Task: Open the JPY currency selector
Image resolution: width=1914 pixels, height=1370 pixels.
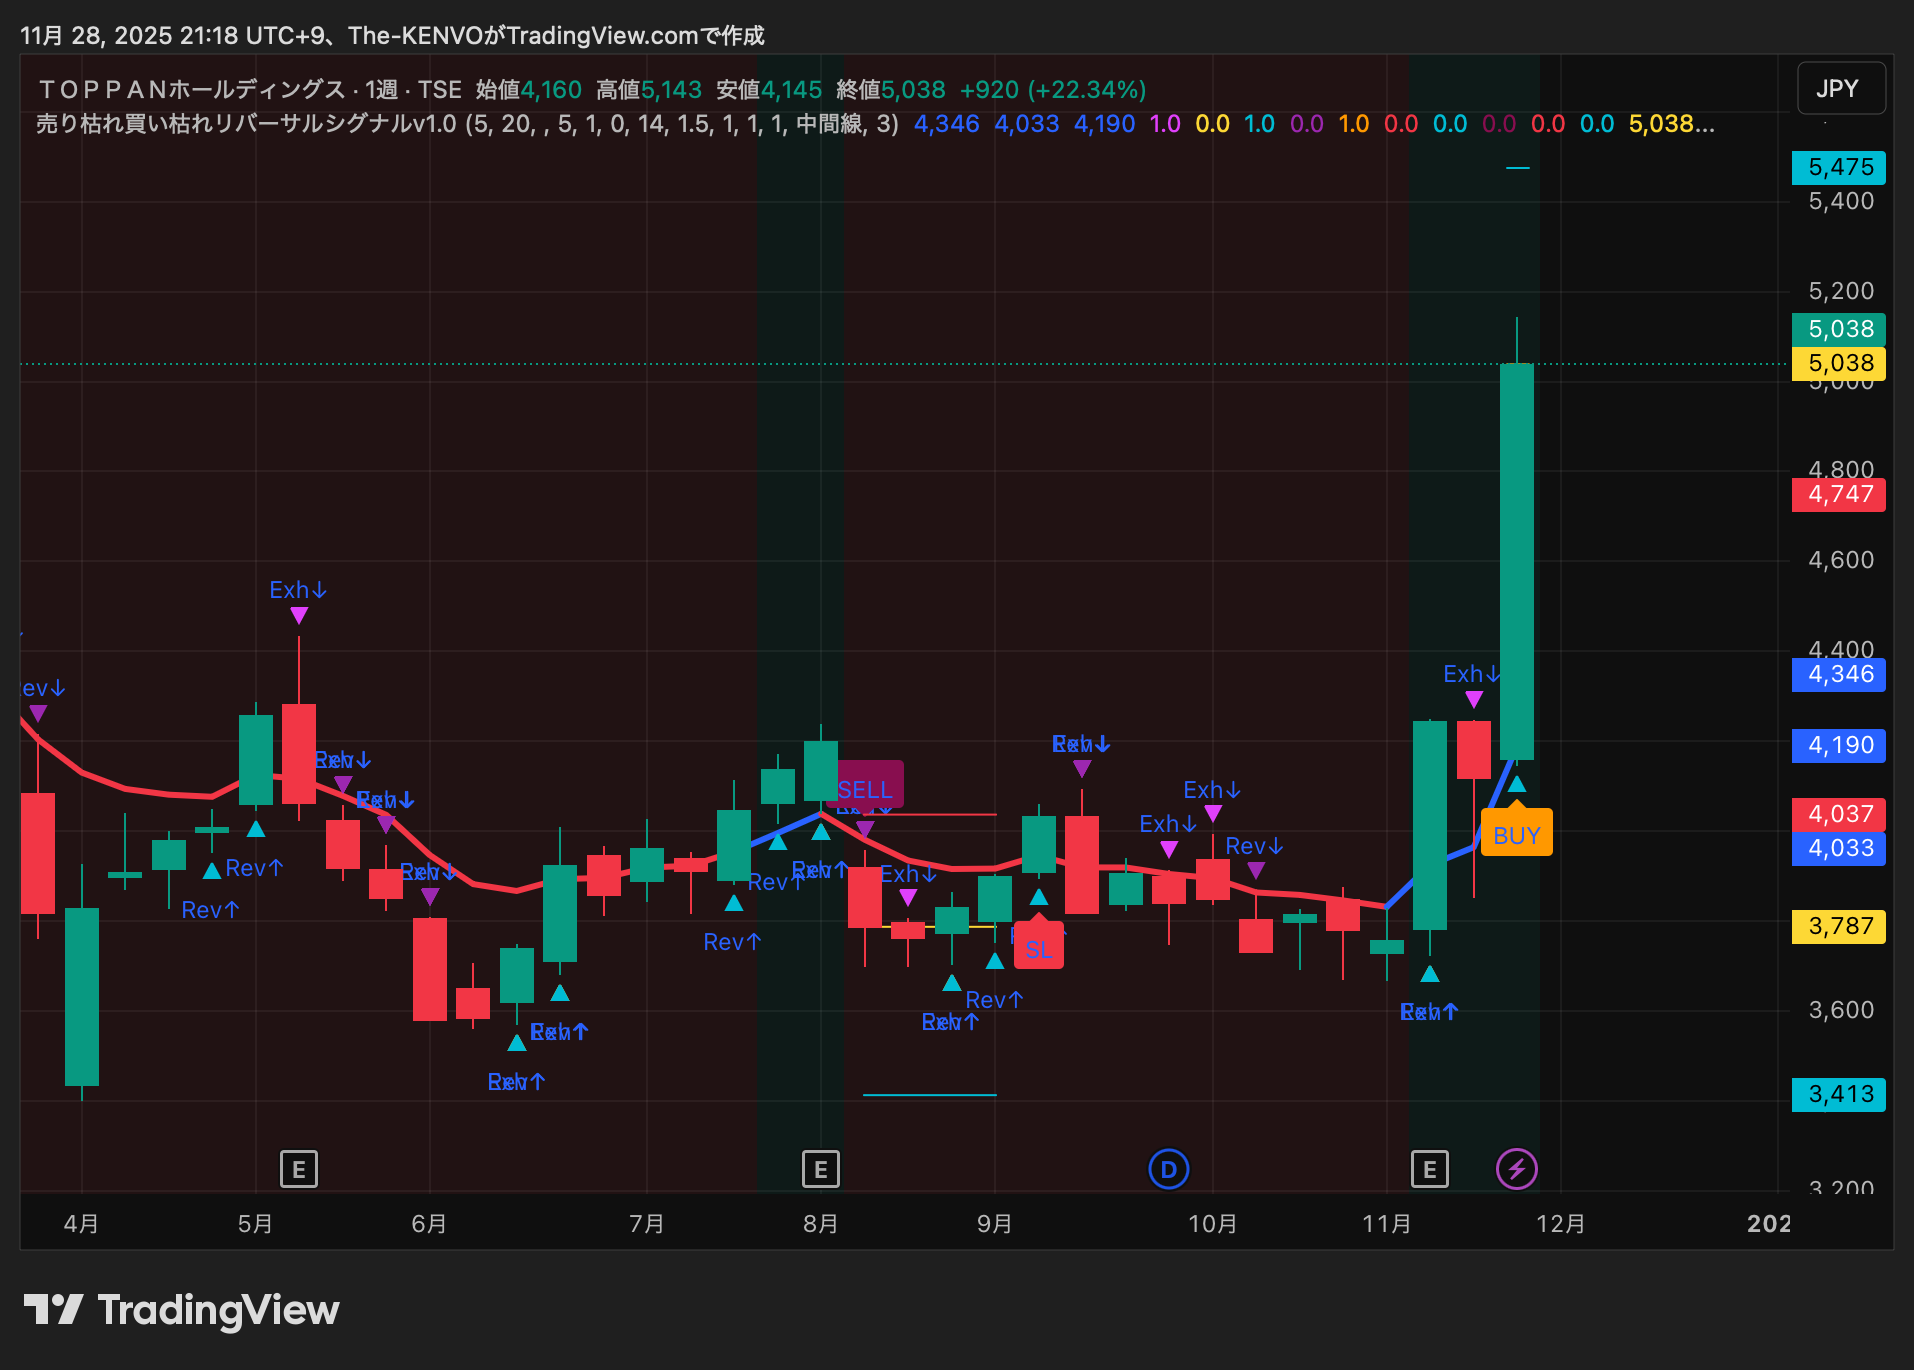Action: pos(1840,89)
